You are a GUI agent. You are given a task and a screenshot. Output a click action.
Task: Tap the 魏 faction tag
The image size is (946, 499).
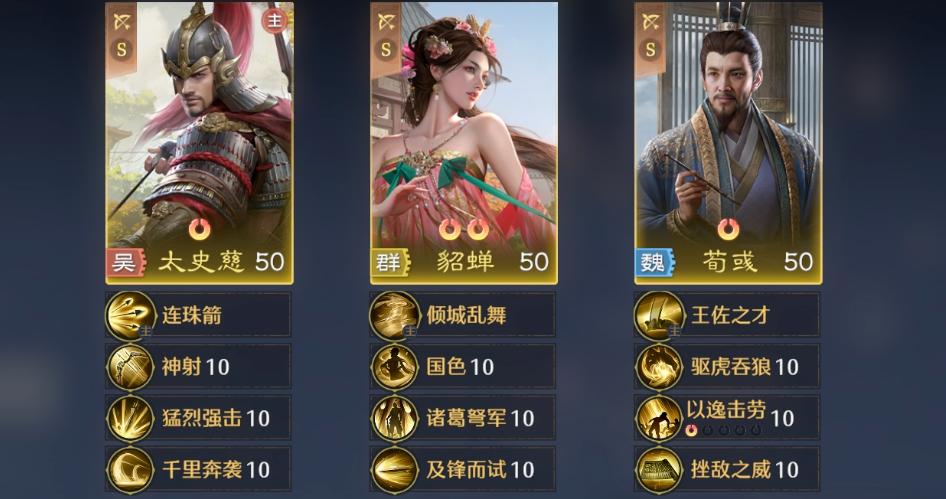pos(654,262)
